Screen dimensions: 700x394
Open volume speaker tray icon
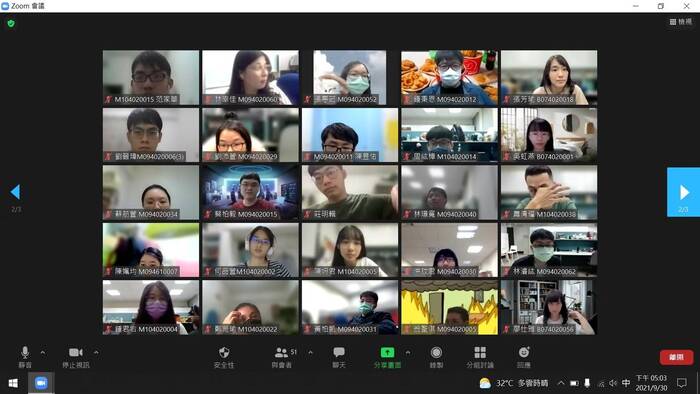tap(613, 383)
